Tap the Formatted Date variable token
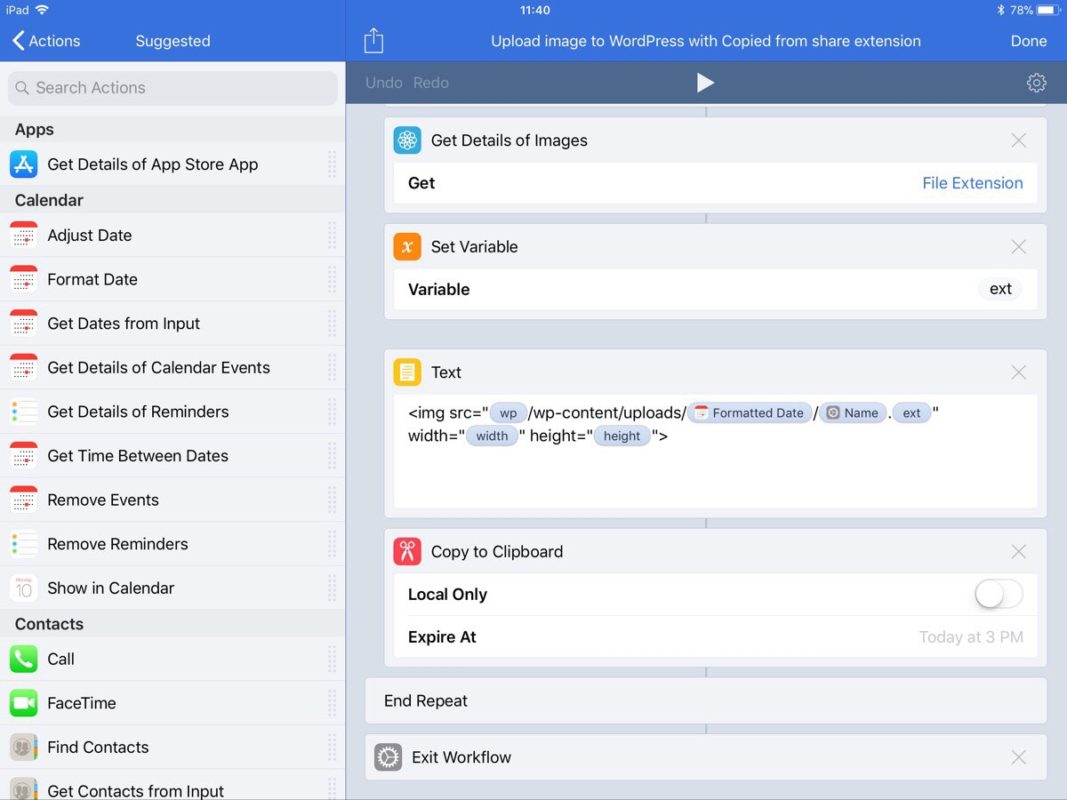 coord(749,413)
